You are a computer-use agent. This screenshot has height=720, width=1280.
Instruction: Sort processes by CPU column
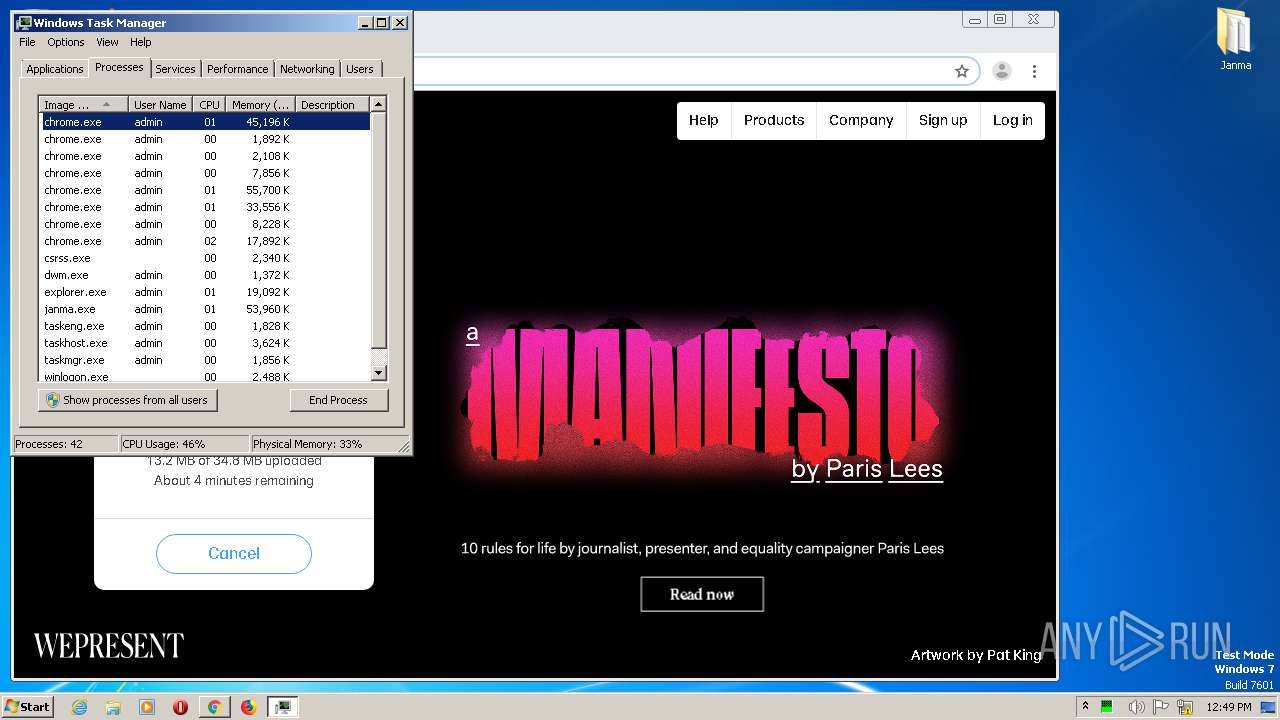coord(209,105)
